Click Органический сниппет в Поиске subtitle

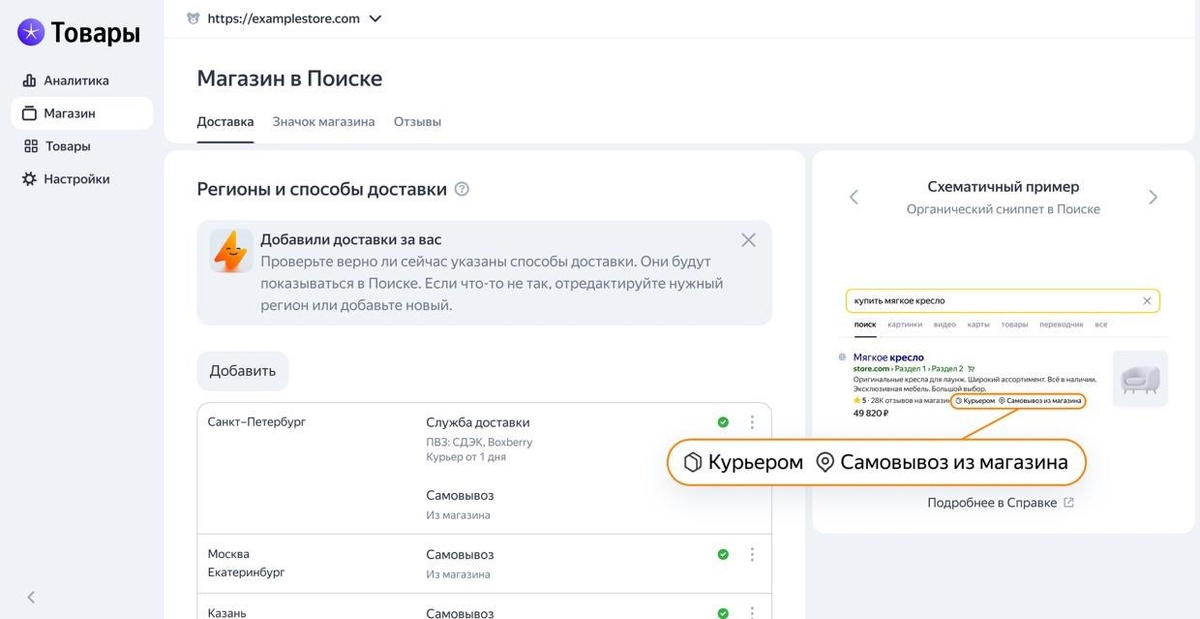[1003, 209]
